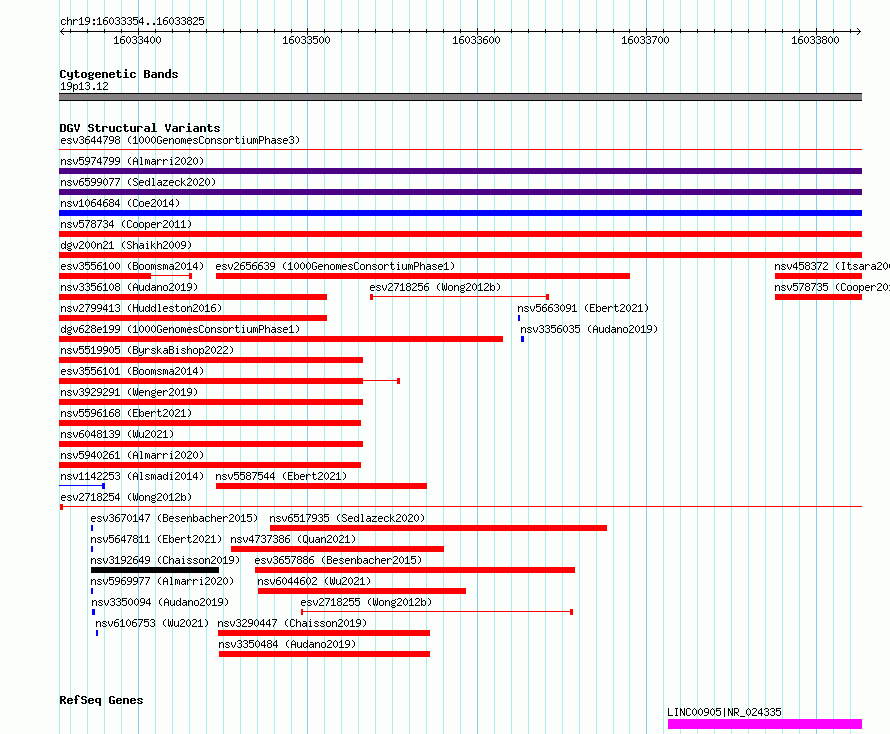This screenshot has width=890, height=734.
Task: Select the nsv5974799 (Almarri2020) purple variant bar
Action: (x=460, y=171)
